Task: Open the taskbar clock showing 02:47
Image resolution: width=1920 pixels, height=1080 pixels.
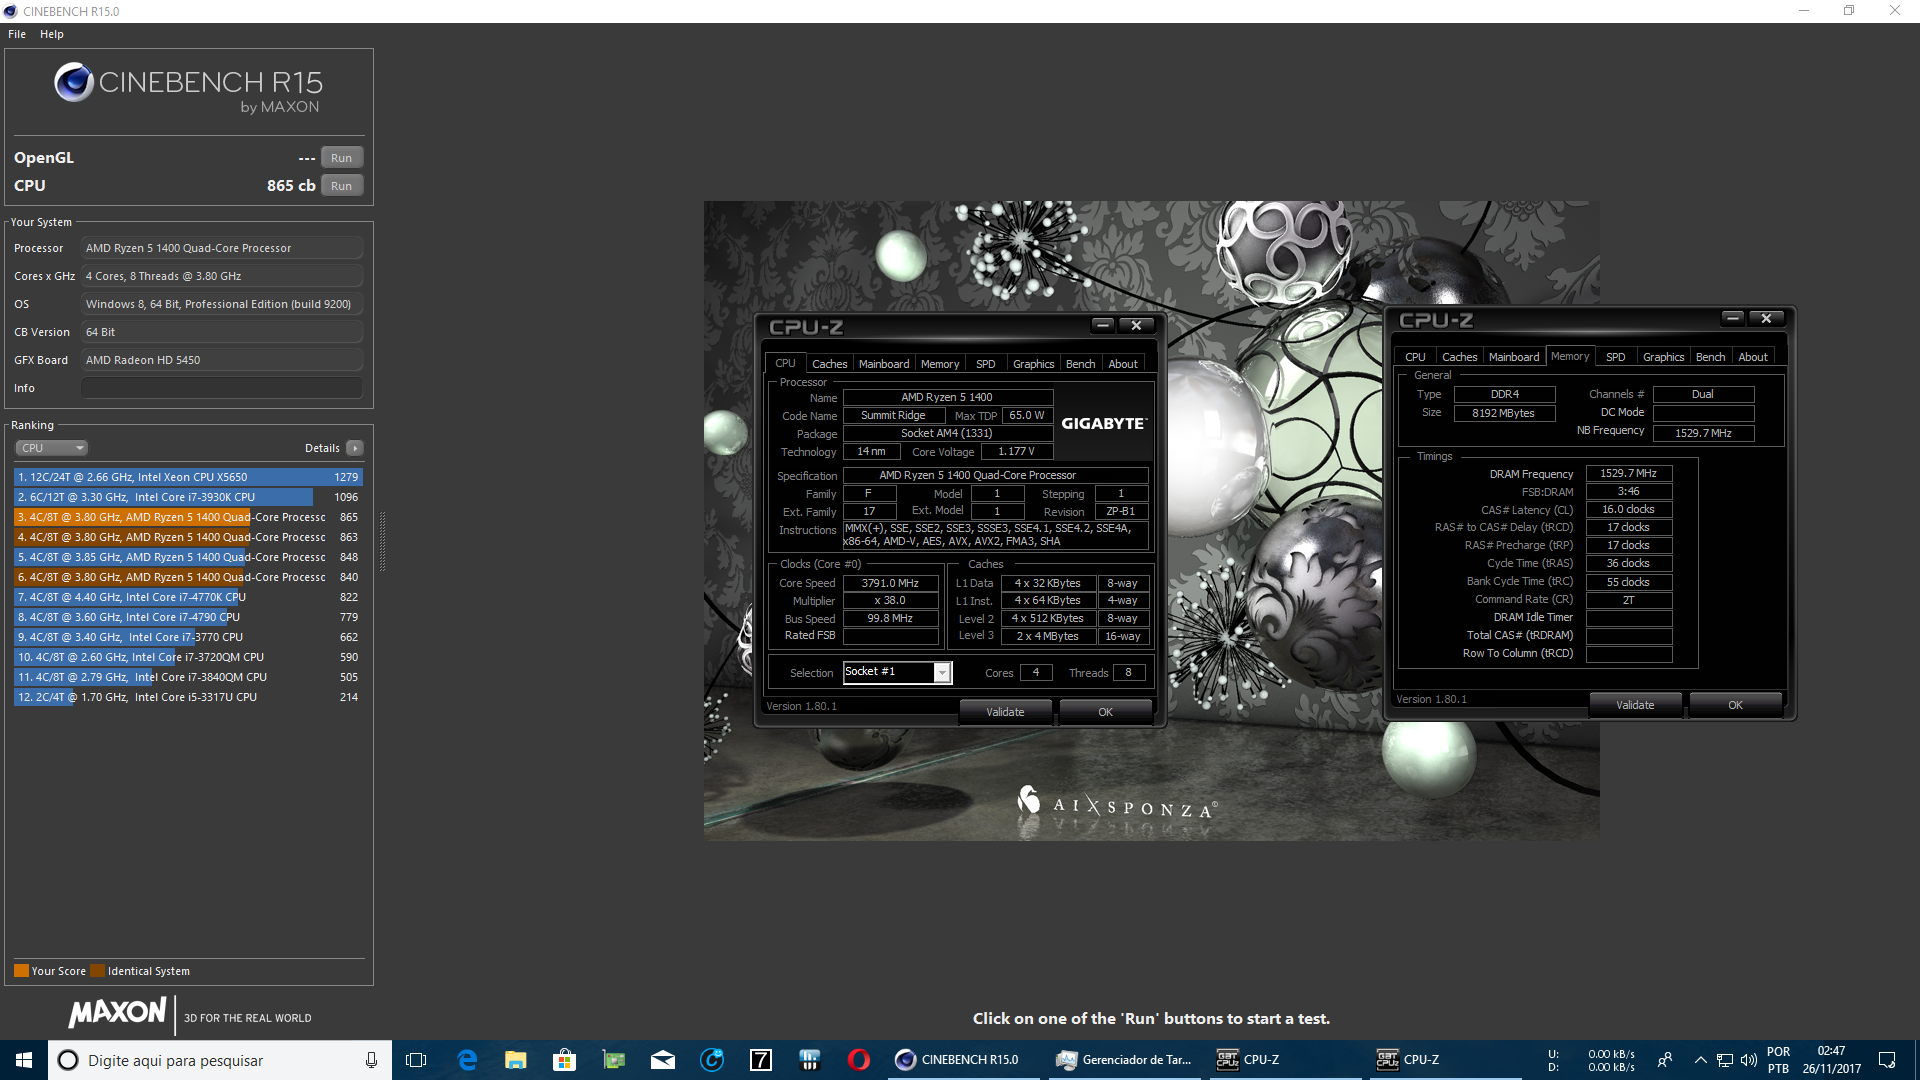Action: pos(1831,1060)
